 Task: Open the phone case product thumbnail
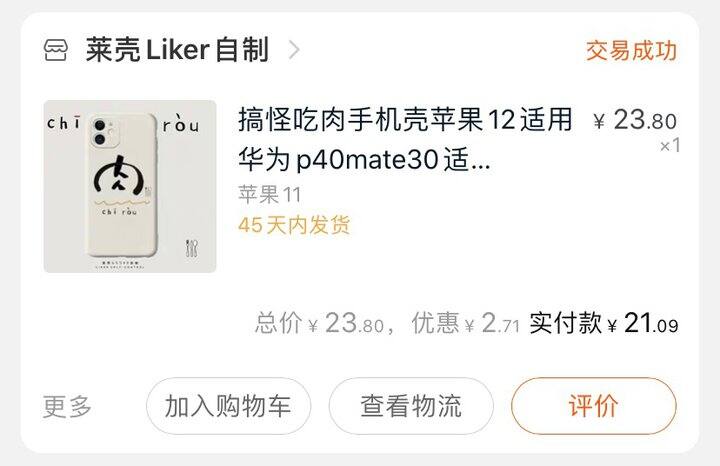pyautogui.click(x=130, y=186)
